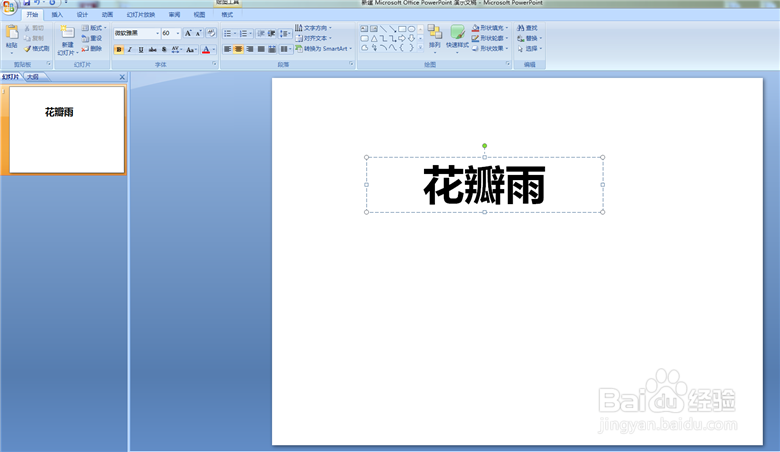Click the Reset (重设) slide button
This screenshot has height=452, width=780.
pyautogui.click(x=92, y=38)
